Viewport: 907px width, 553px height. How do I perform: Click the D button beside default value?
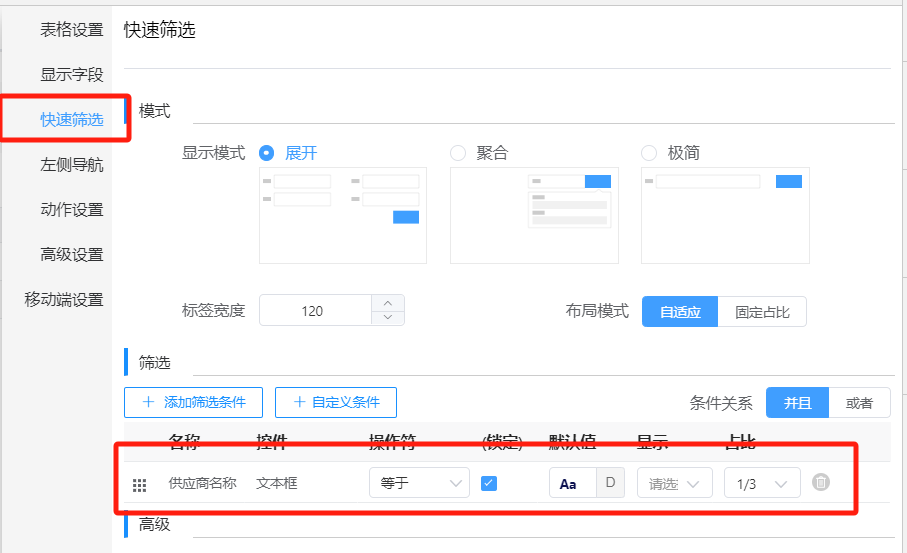(610, 483)
